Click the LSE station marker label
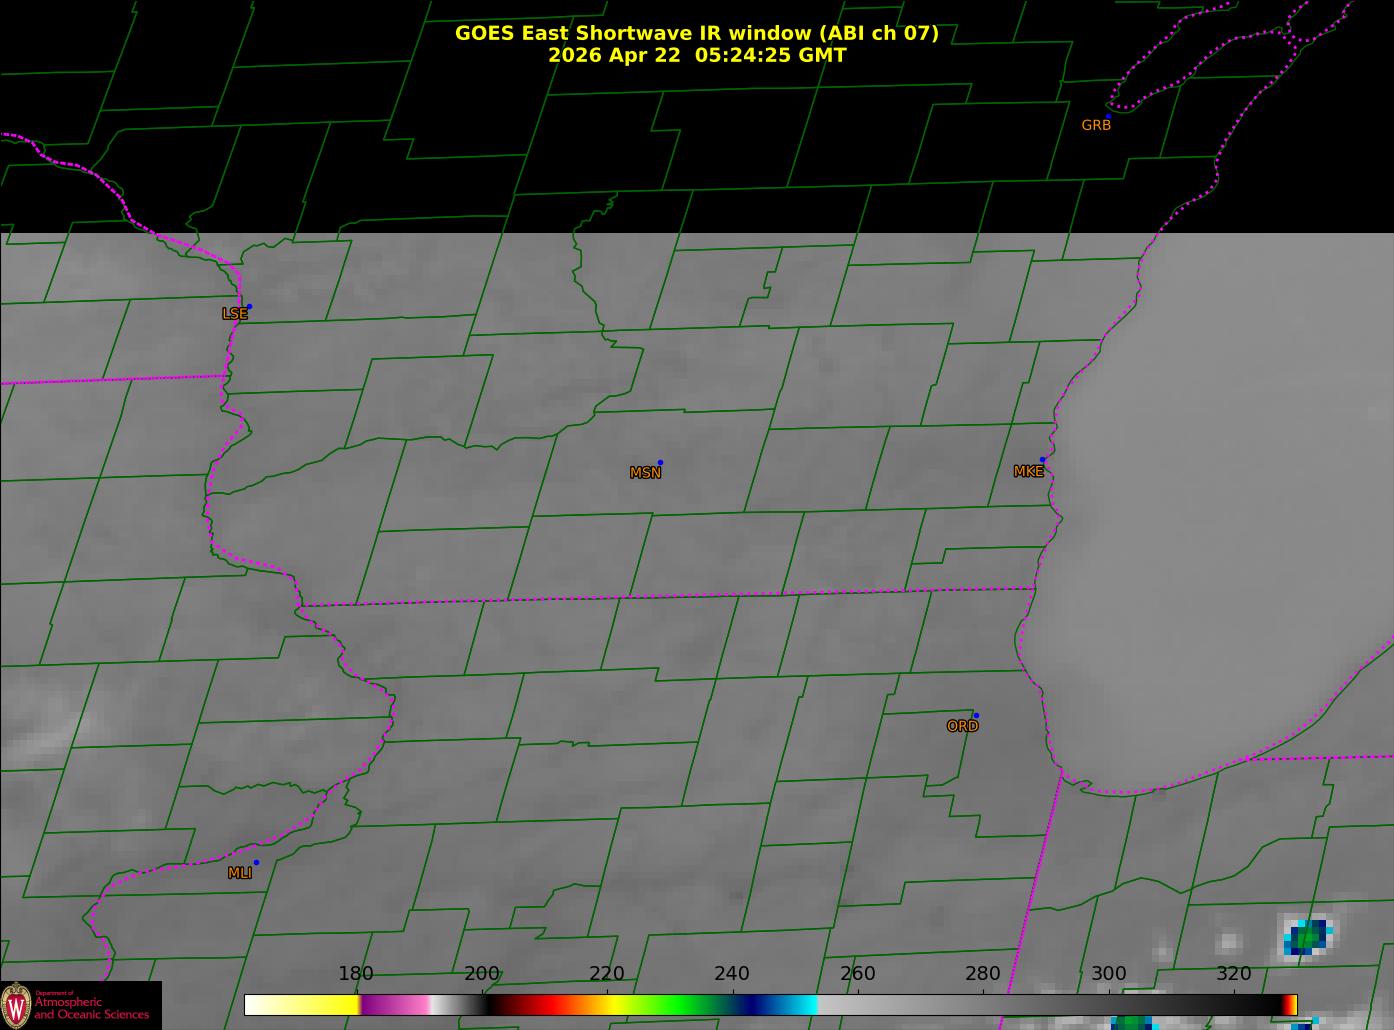The width and height of the screenshot is (1394, 1030). (234, 314)
